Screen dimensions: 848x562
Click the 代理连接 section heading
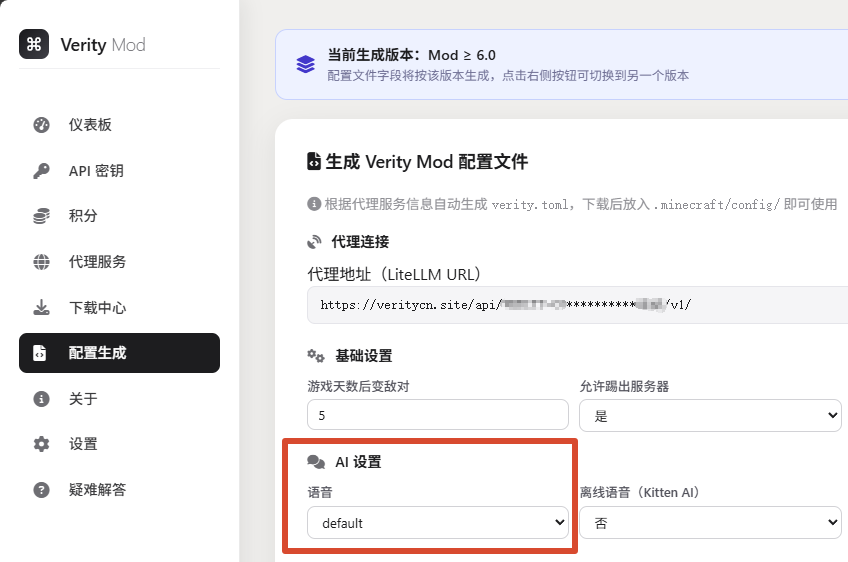pyautogui.click(x=360, y=242)
